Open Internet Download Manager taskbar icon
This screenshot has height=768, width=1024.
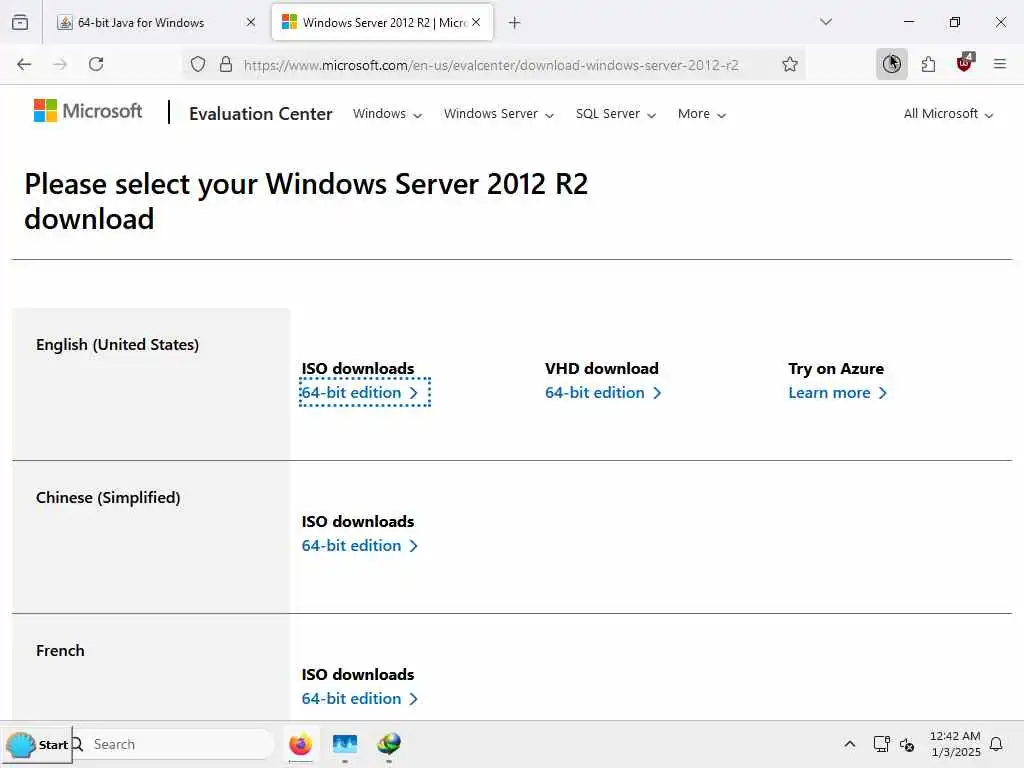click(389, 744)
